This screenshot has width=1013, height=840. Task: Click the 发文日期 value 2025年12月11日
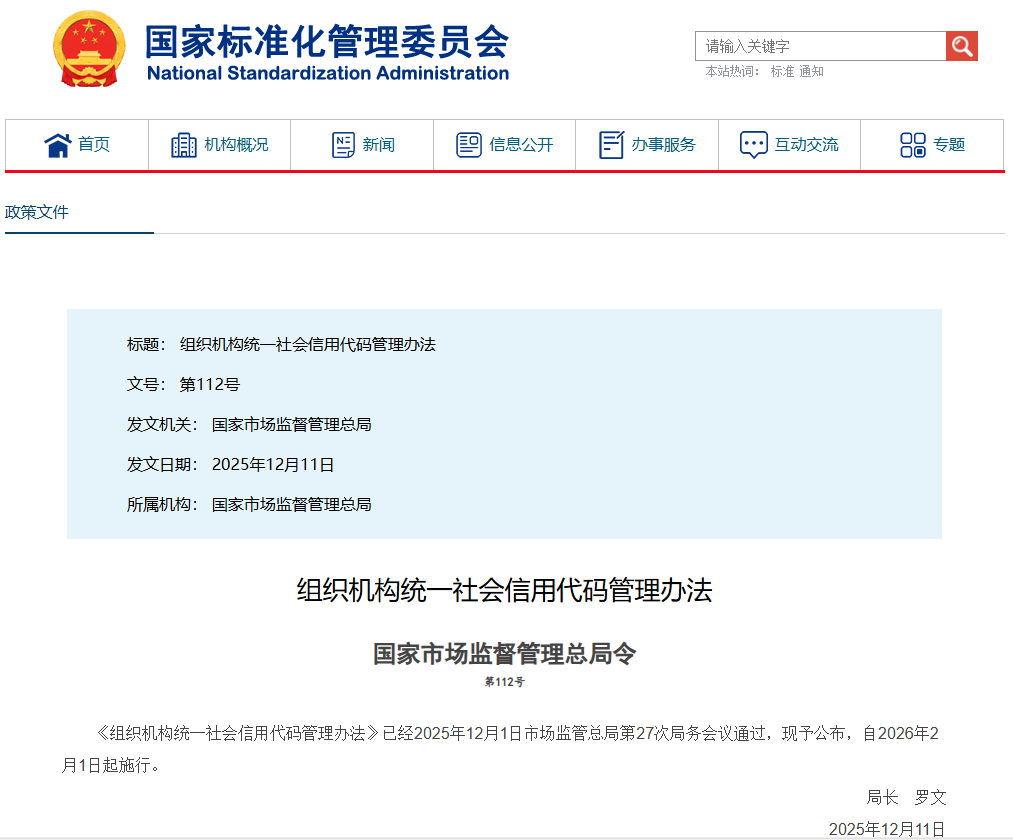pyautogui.click(x=273, y=464)
